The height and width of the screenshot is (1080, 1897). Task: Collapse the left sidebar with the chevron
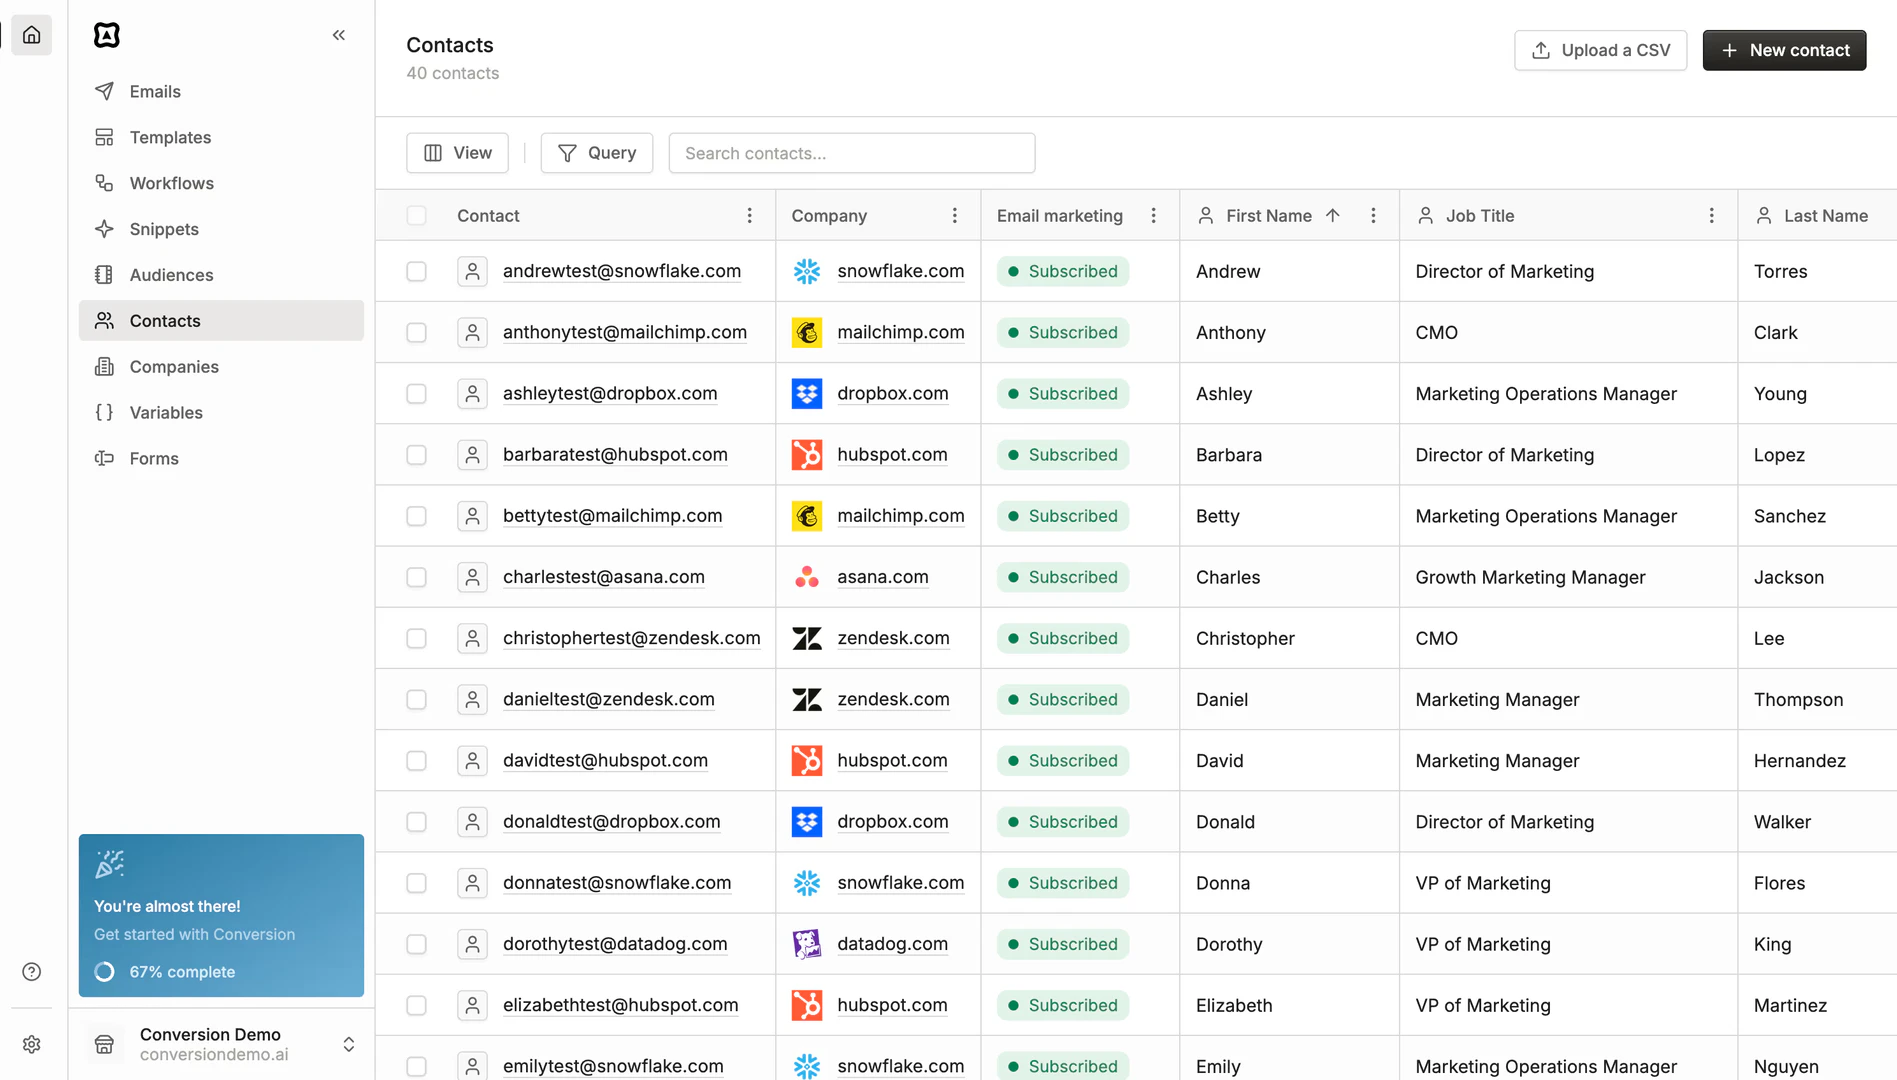[x=338, y=34]
